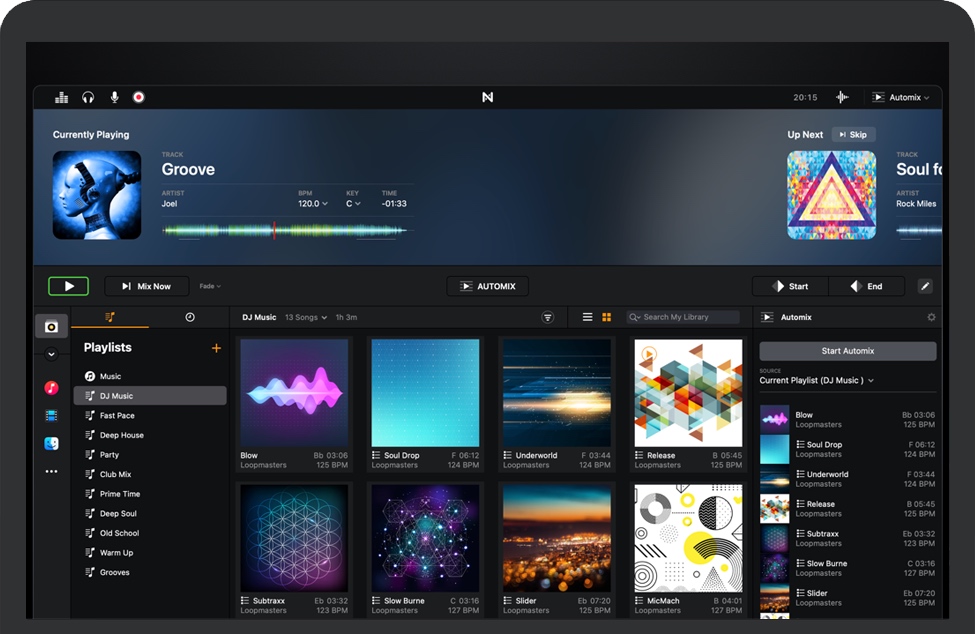Select the Subtraxx tile in grid

point(294,550)
